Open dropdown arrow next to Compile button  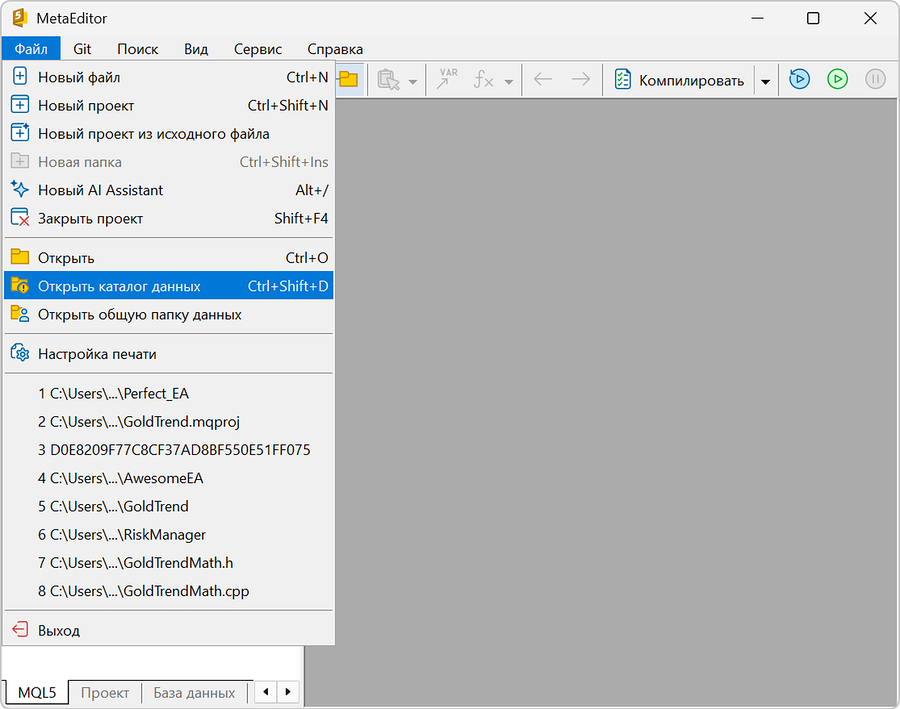tap(765, 82)
